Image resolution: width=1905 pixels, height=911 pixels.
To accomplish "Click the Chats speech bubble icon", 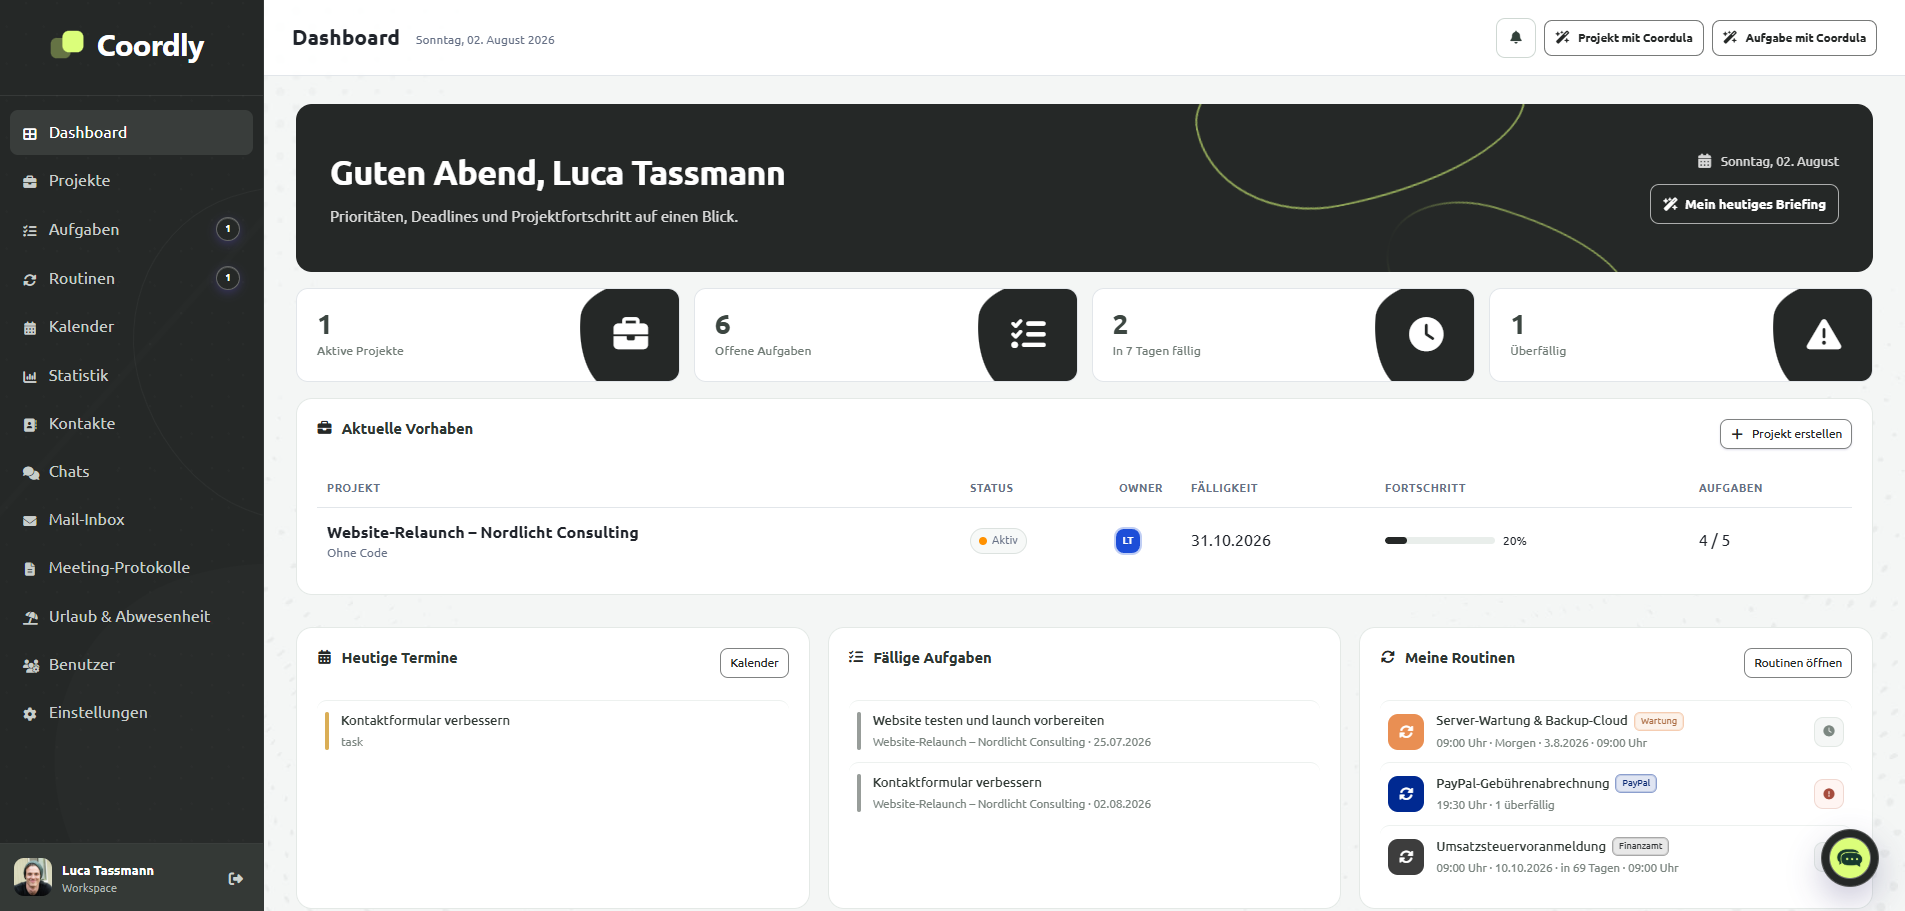I will click(30, 473).
